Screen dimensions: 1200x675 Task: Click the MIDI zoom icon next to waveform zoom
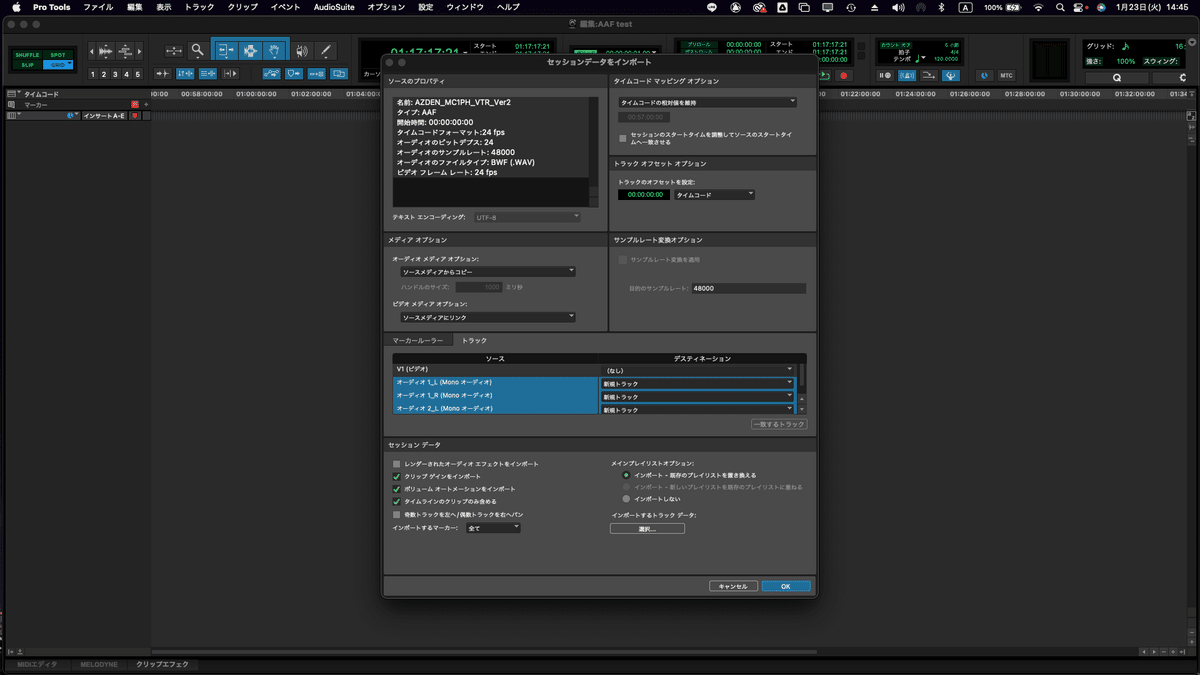pos(126,51)
